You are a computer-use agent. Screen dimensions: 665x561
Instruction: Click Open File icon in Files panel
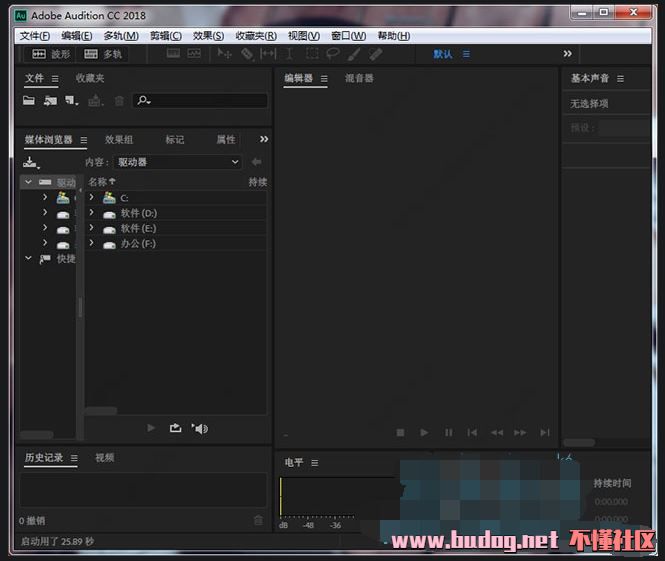coord(29,100)
